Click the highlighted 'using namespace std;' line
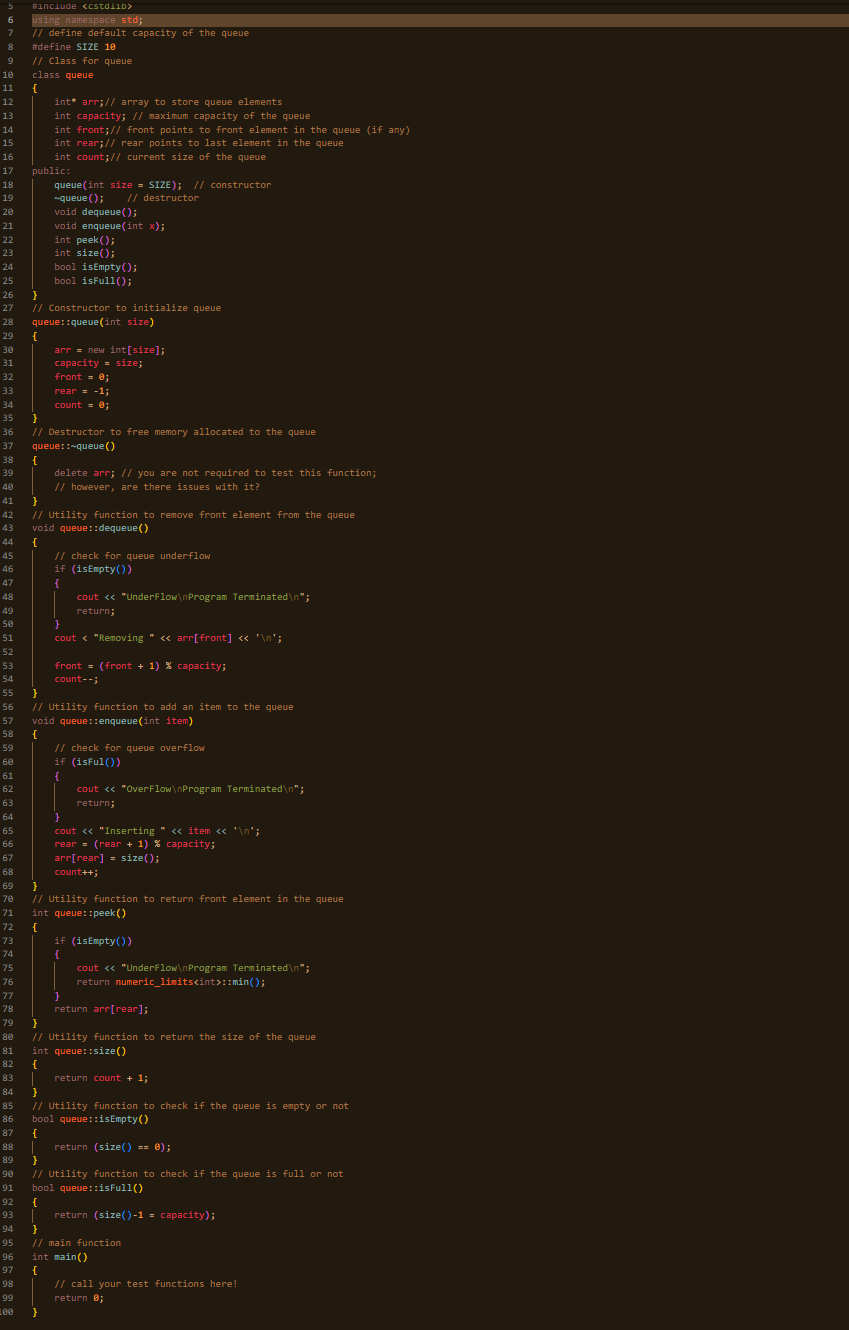 [x=85, y=19]
